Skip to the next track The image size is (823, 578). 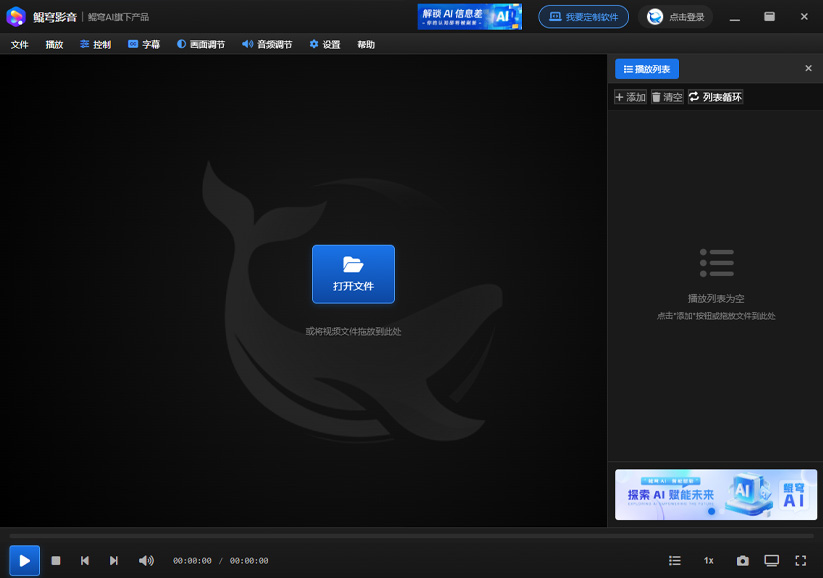[x=114, y=561]
